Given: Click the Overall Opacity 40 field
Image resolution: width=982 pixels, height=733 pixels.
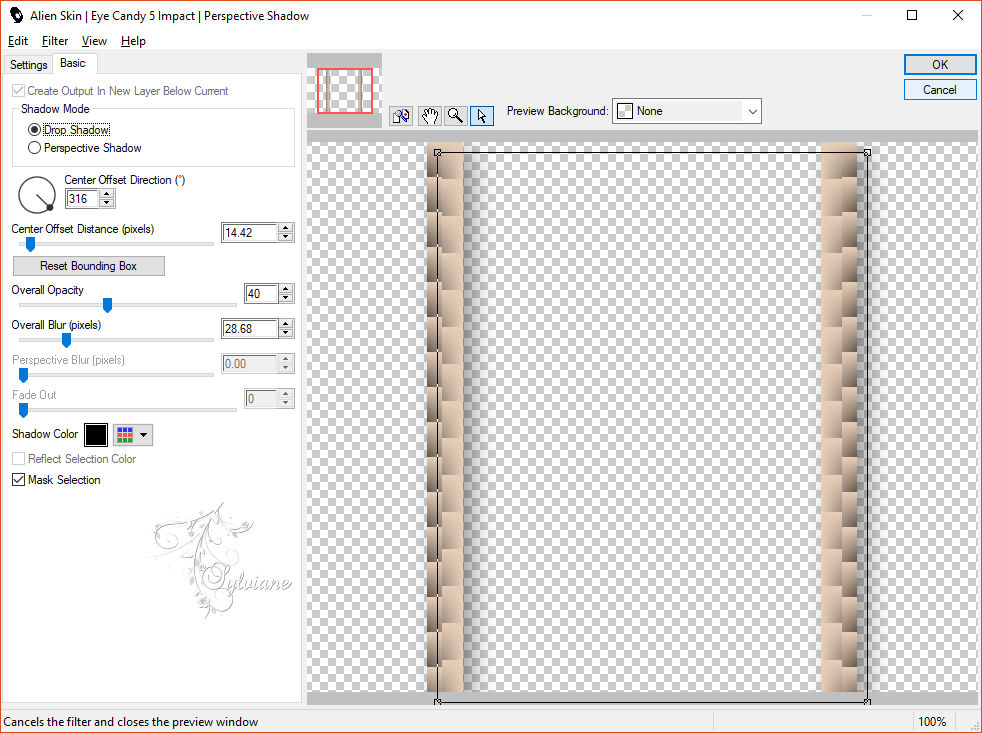Looking at the screenshot, I should pos(261,293).
